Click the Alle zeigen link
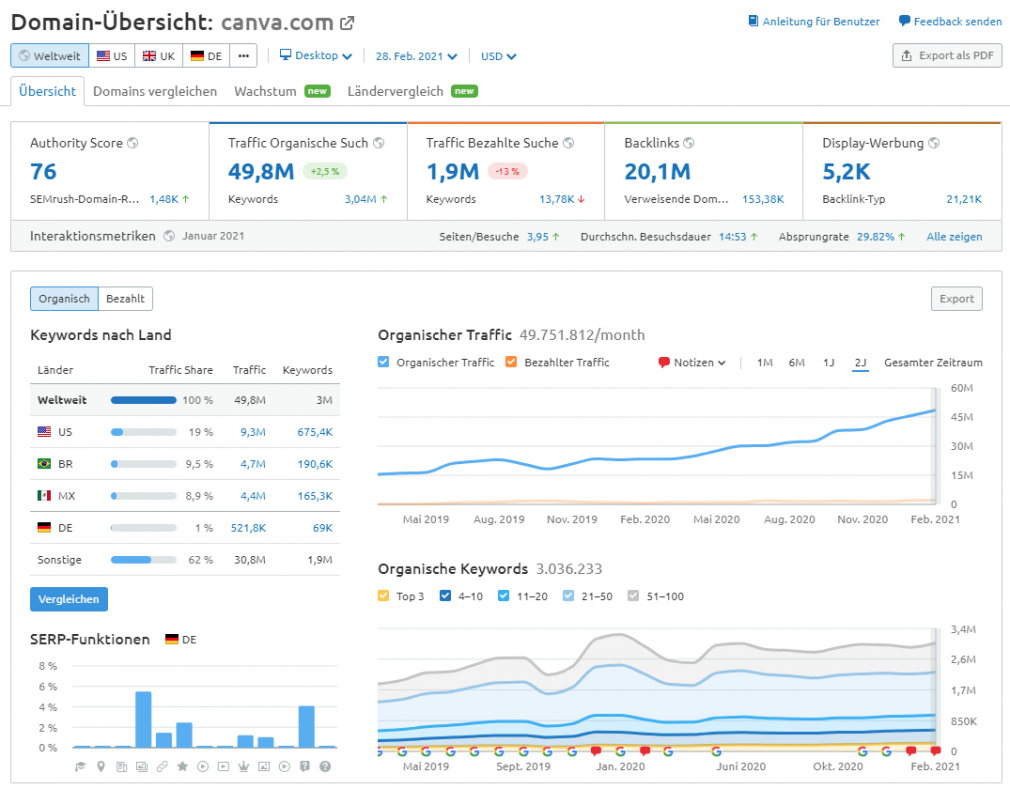Screen dimensions: 1010x789 pyautogui.click(x=954, y=236)
